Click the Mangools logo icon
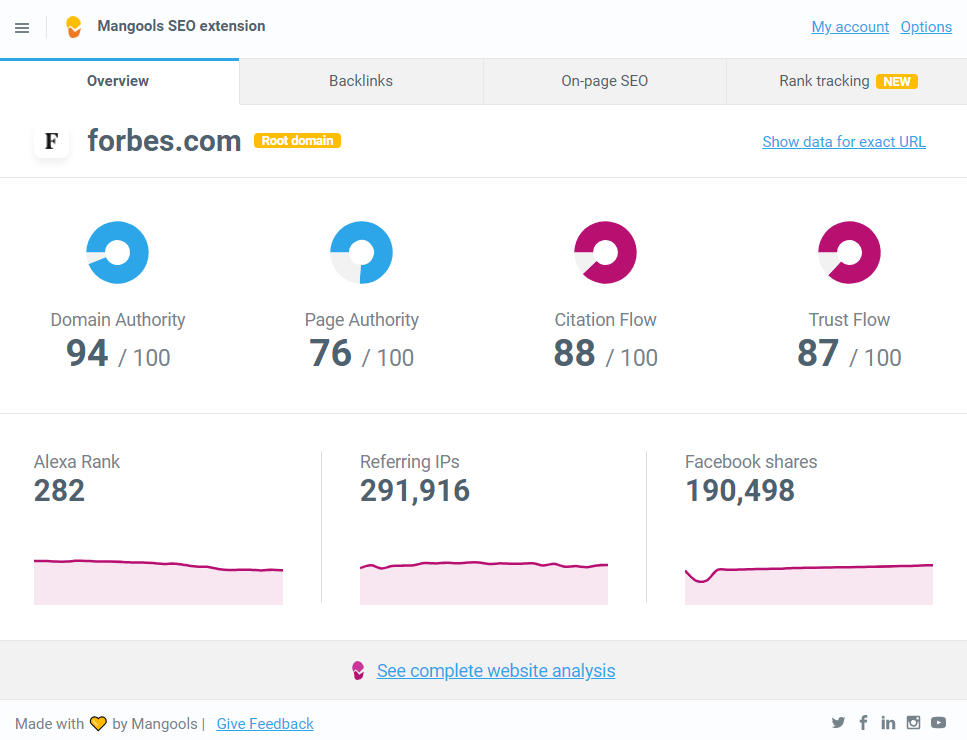The width and height of the screenshot is (967, 740). tap(73, 27)
